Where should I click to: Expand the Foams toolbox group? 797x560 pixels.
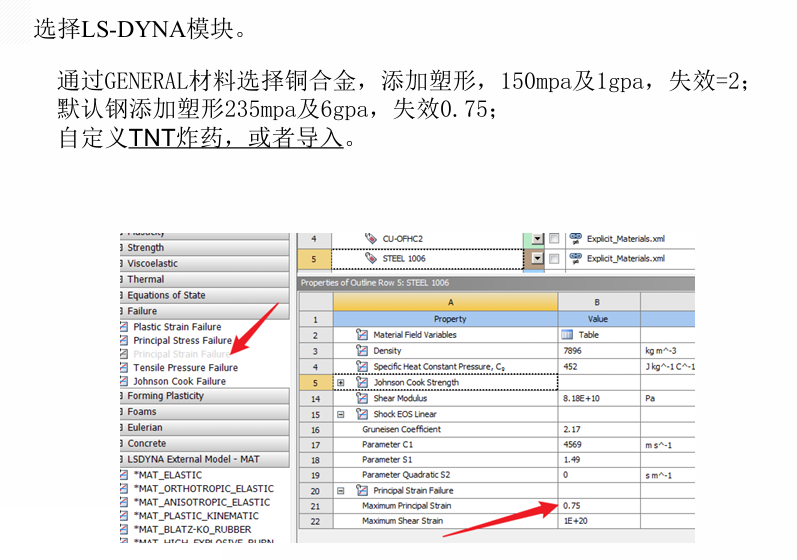coord(121,412)
